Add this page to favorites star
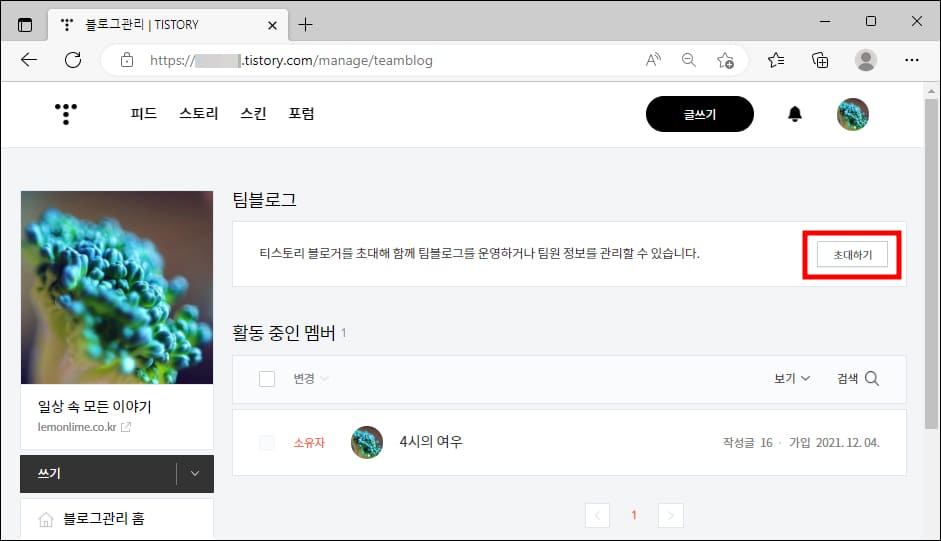The image size is (941, 541). (725, 60)
